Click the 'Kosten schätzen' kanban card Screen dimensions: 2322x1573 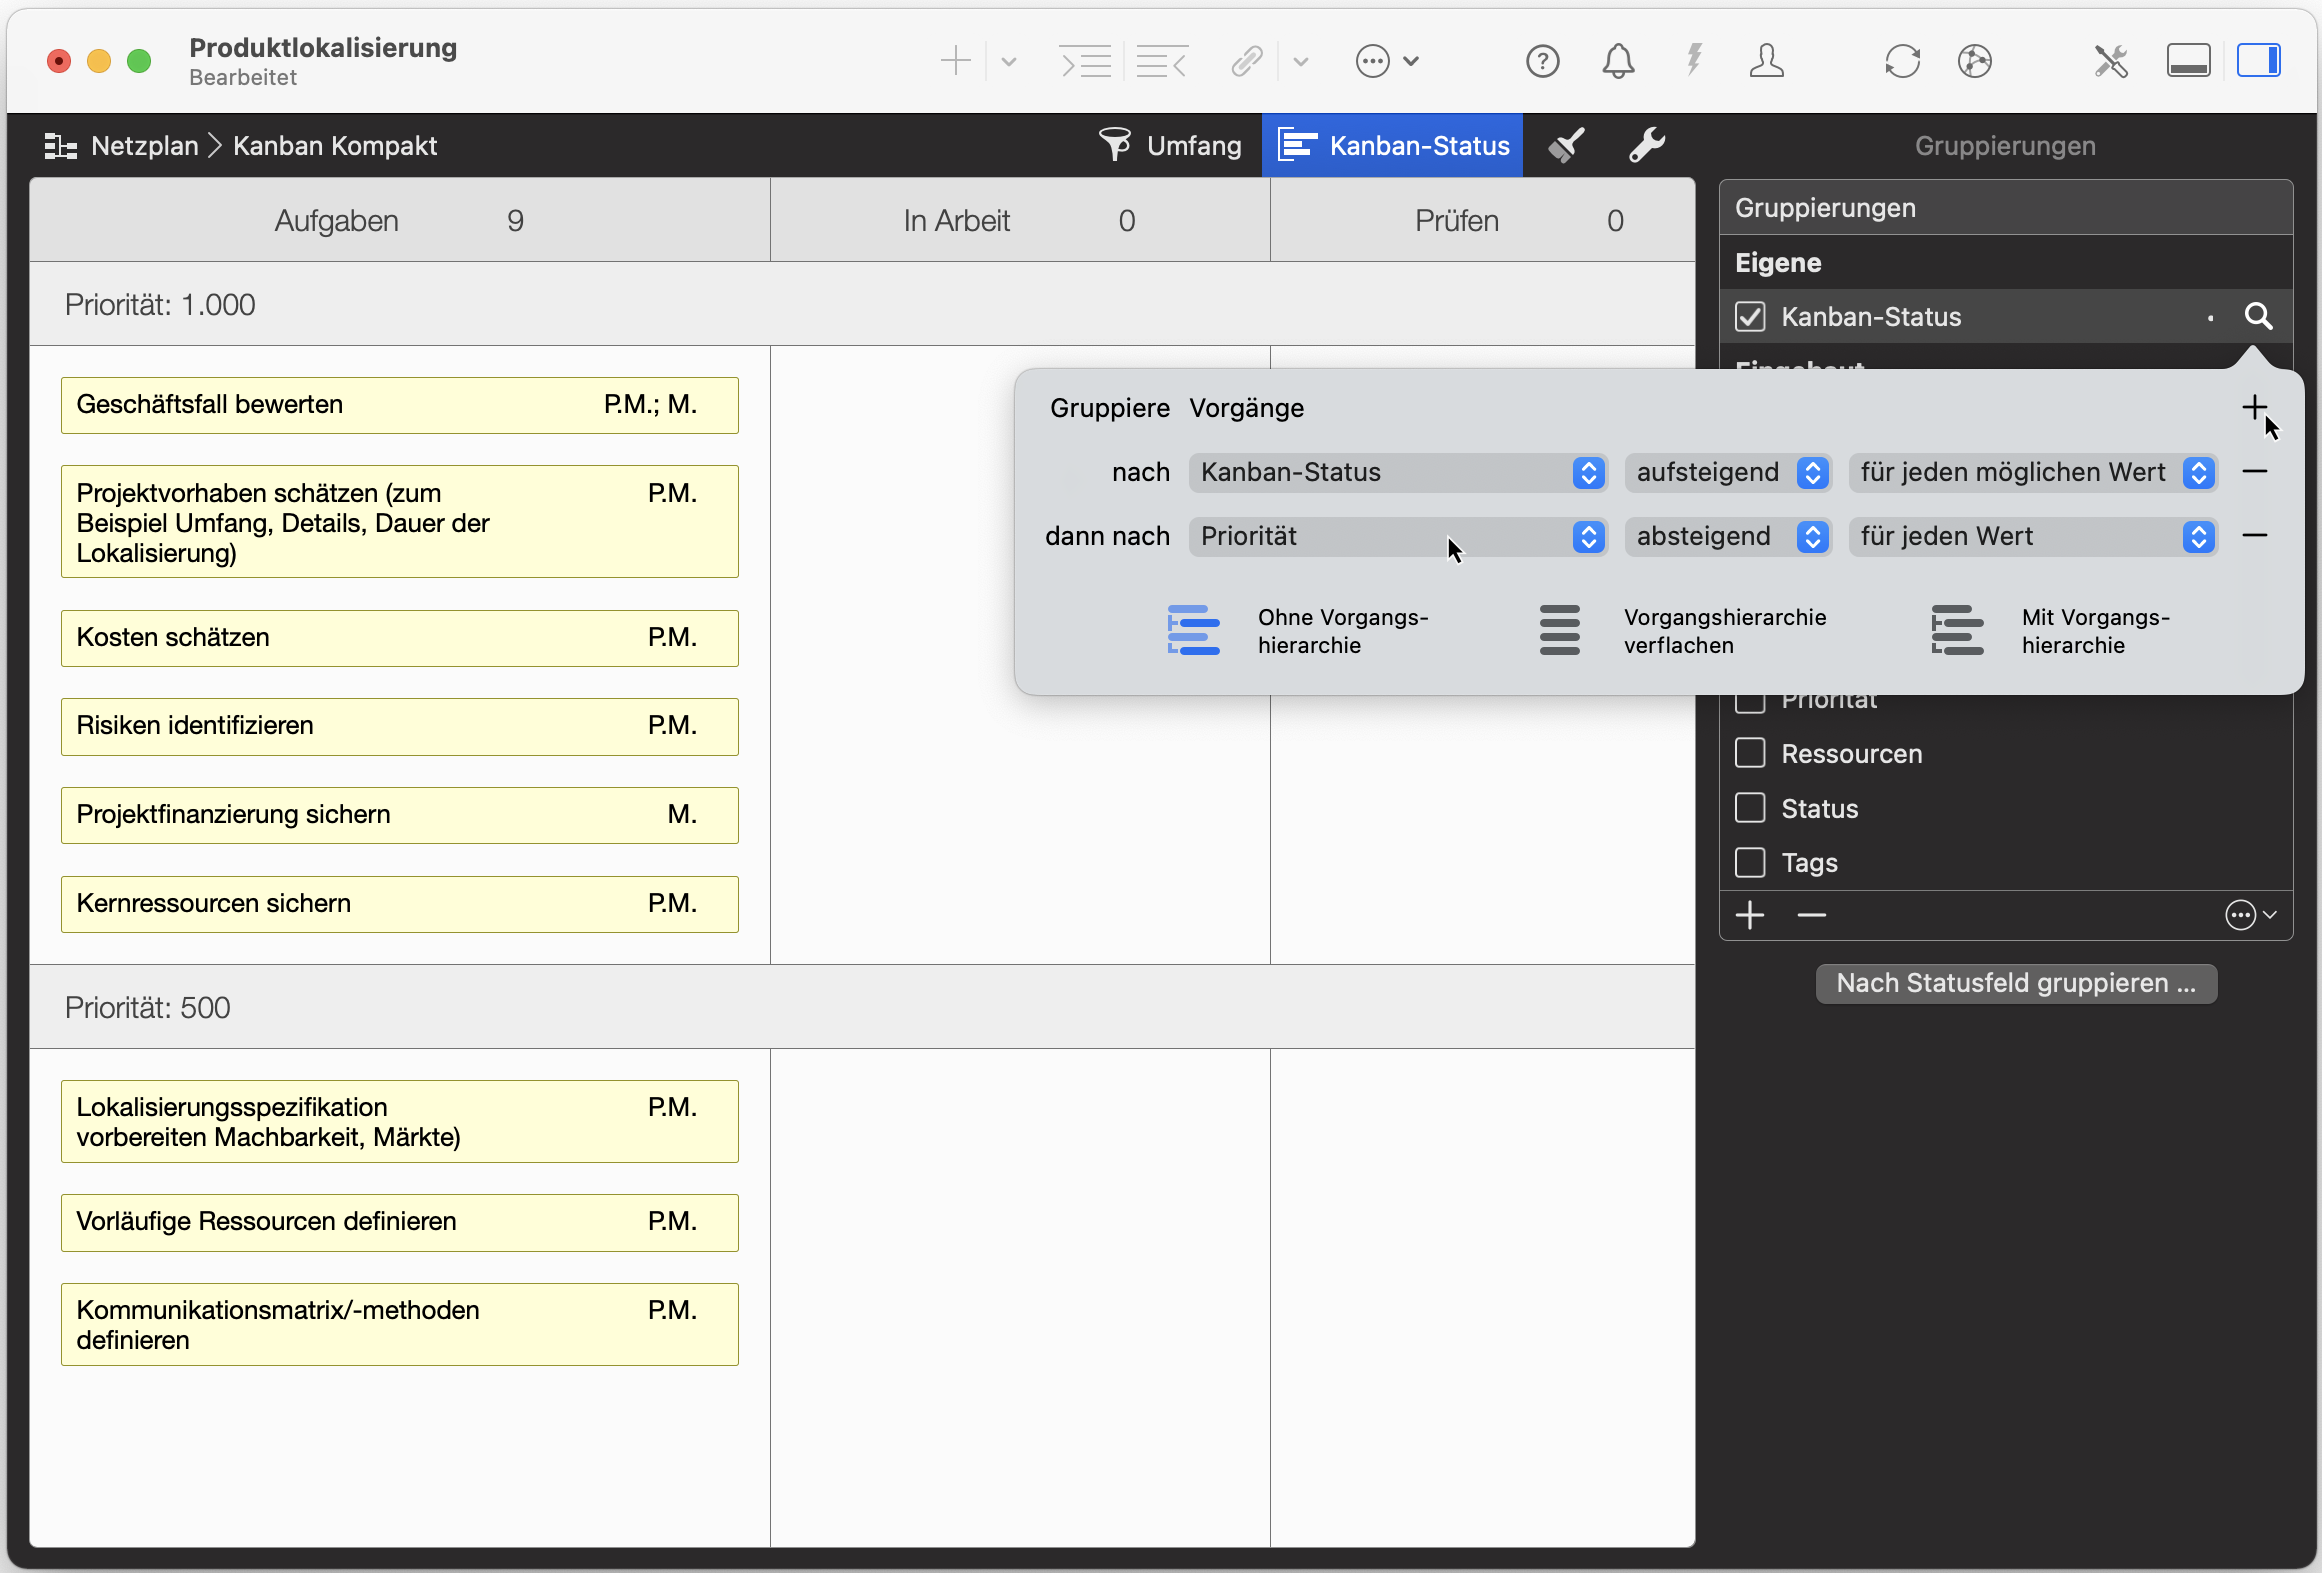399,638
